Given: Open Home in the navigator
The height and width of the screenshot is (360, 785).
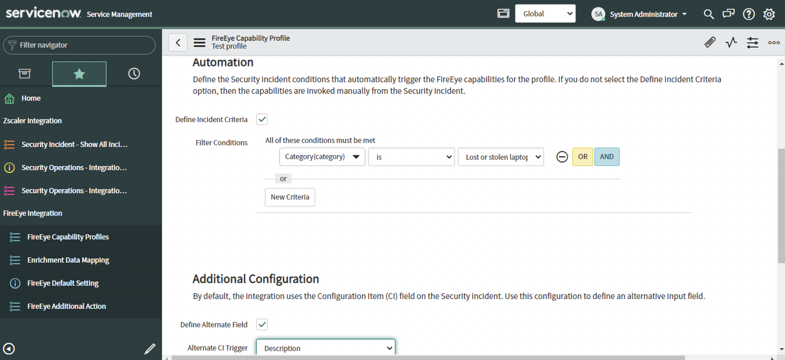Looking at the screenshot, I should pyautogui.click(x=31, y=99).
